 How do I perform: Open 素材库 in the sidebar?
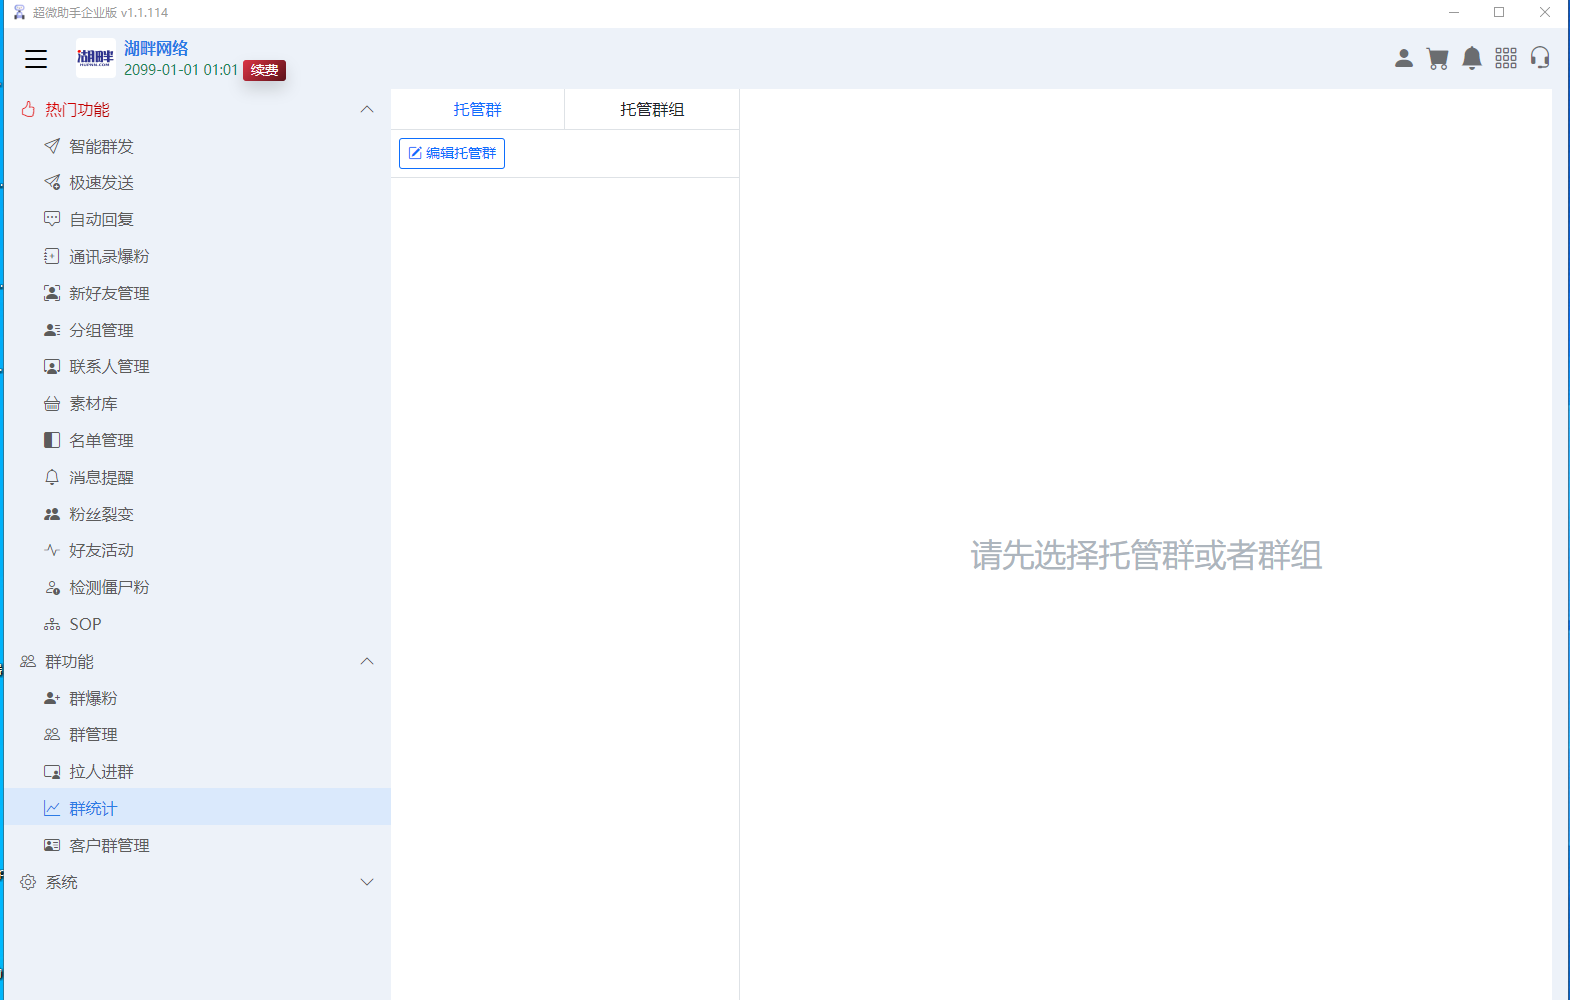93,404
